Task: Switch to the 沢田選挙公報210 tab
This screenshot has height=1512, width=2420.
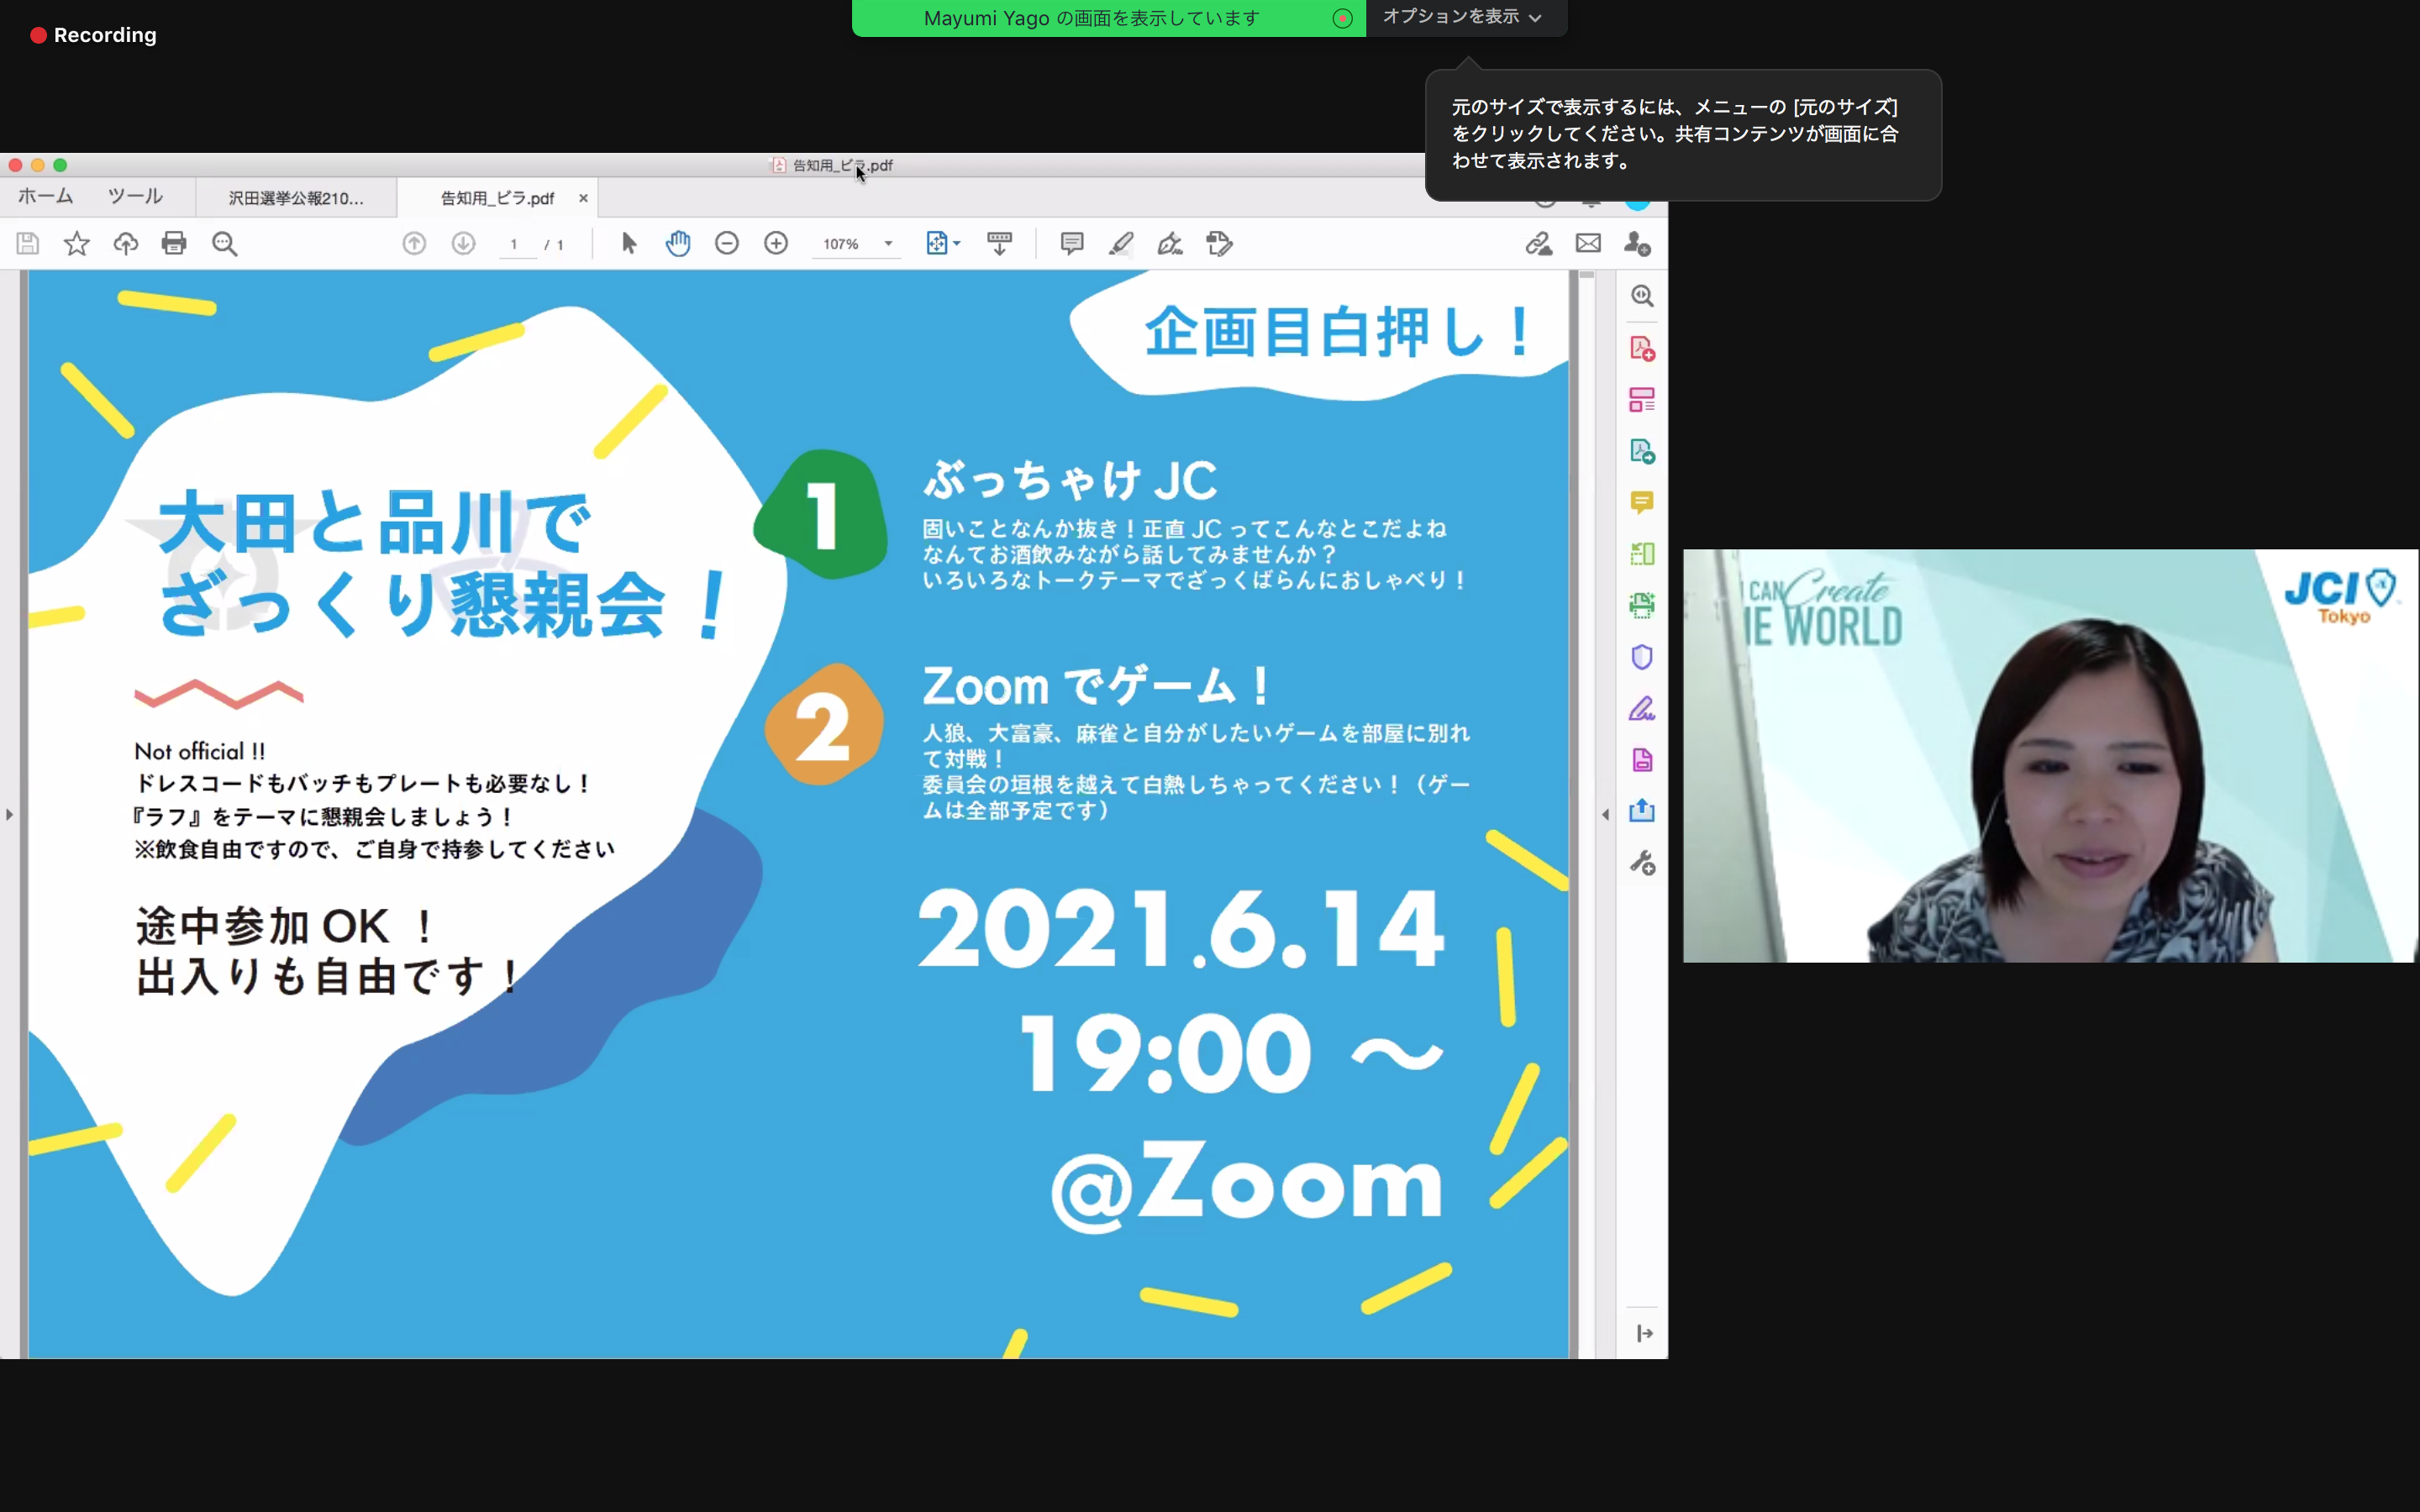Action: pyautogui.click(x=296, y=198)
